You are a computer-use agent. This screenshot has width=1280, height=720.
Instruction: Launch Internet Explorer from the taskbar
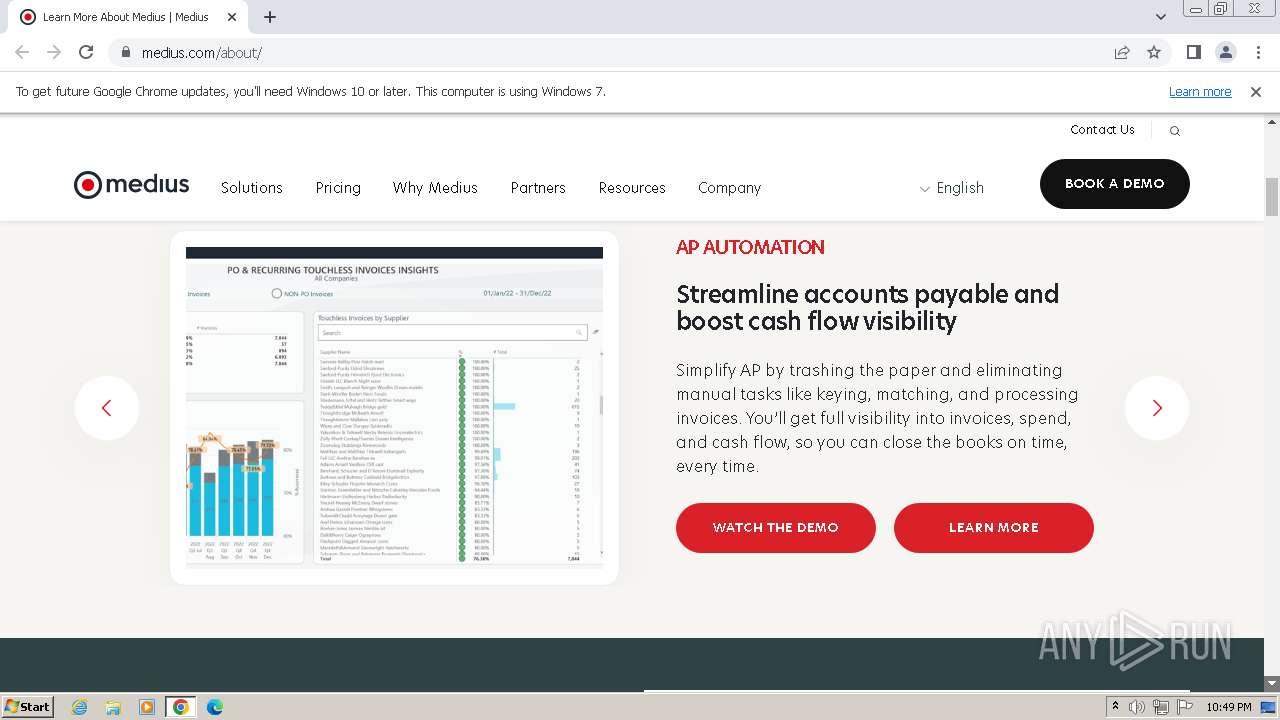point(80,707)
